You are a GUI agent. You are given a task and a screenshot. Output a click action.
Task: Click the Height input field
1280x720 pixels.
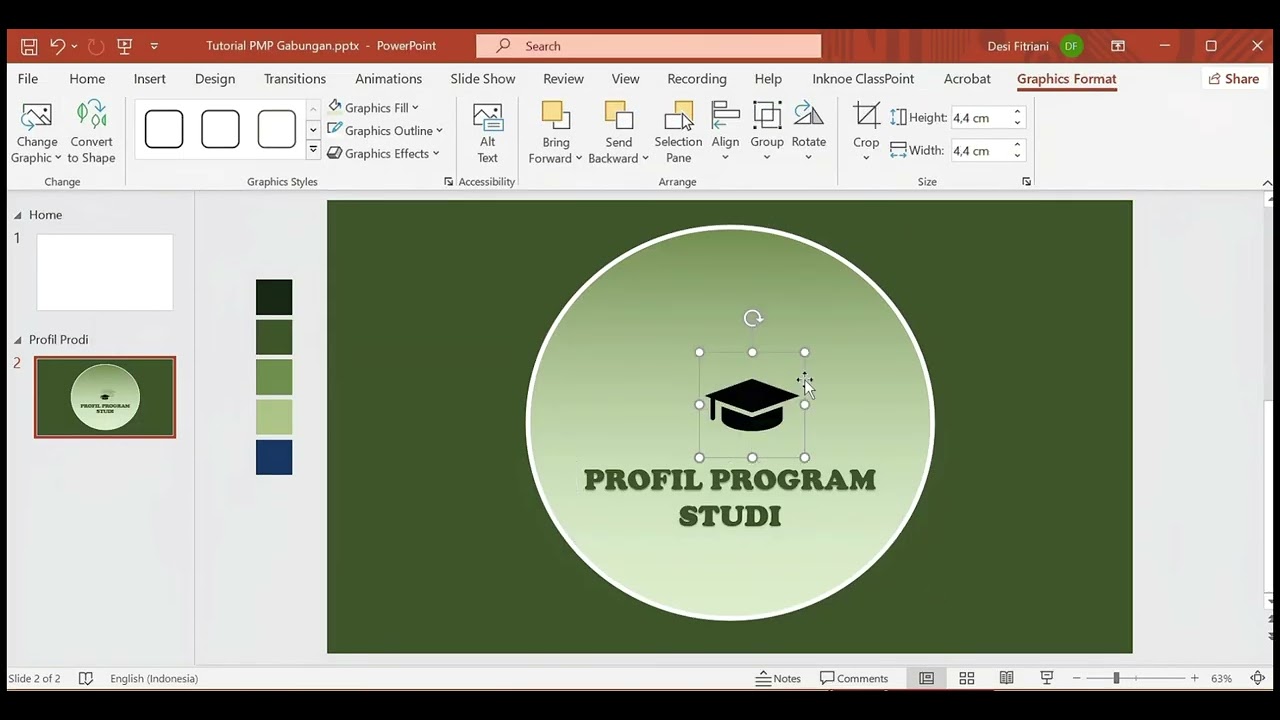(x=980, y=118)
